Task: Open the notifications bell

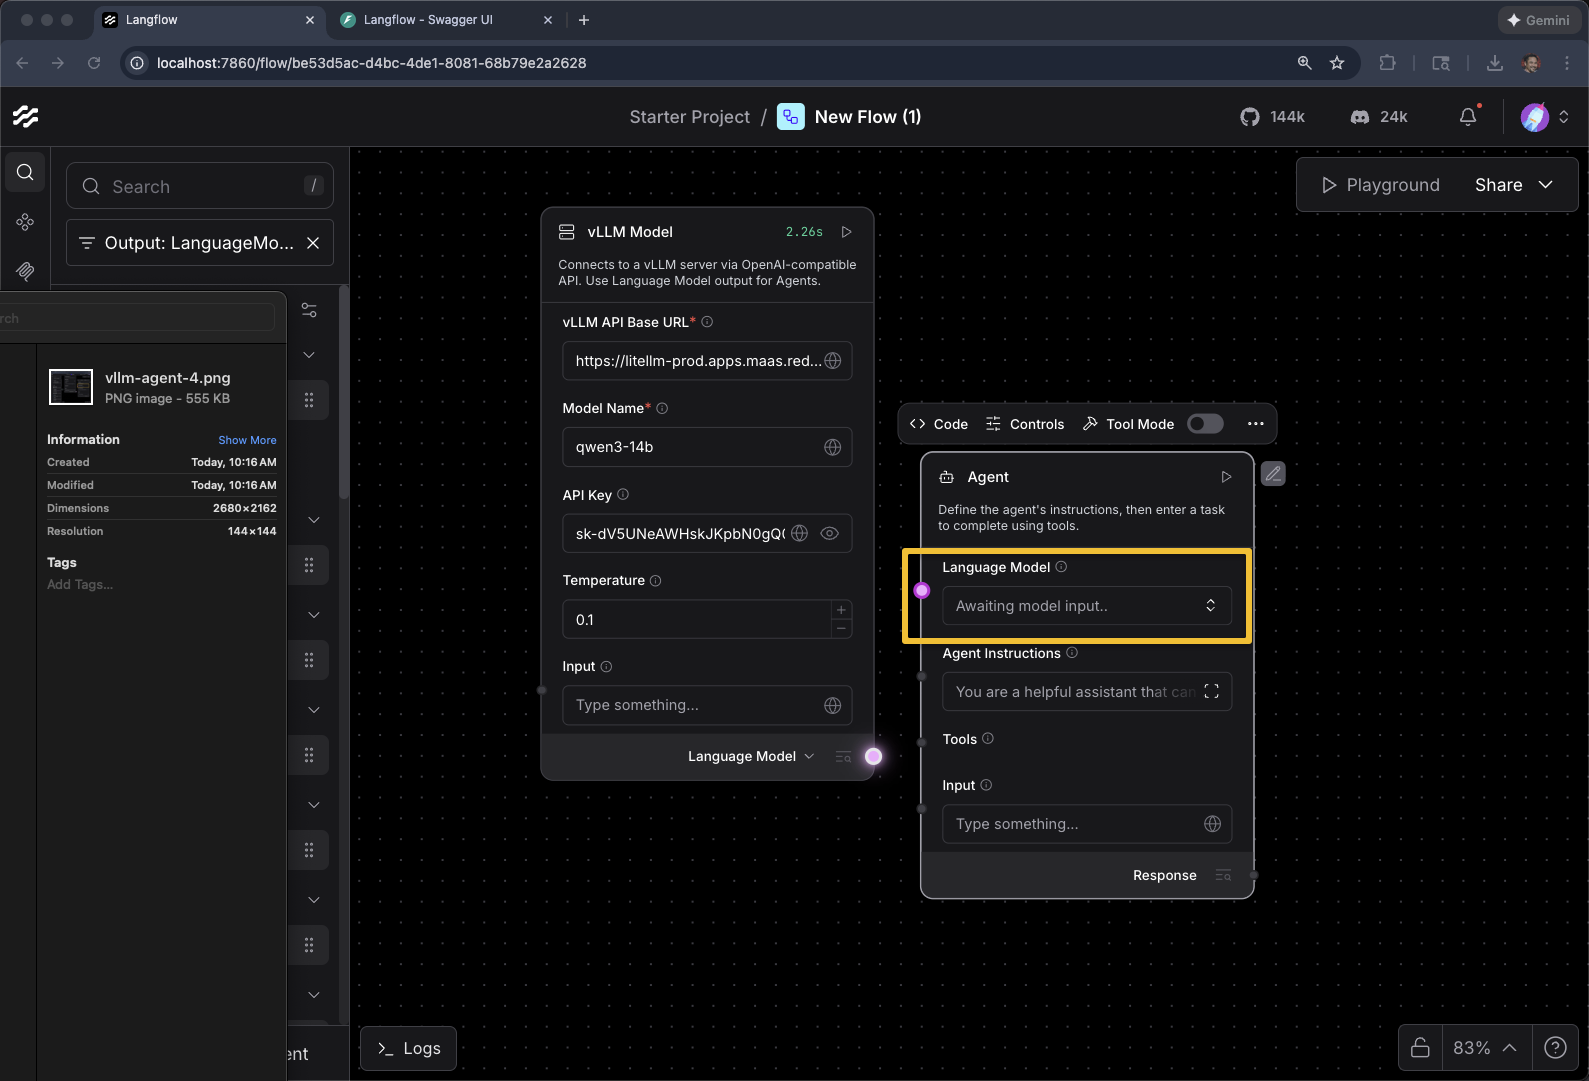Action: (x=1467, y=117)
